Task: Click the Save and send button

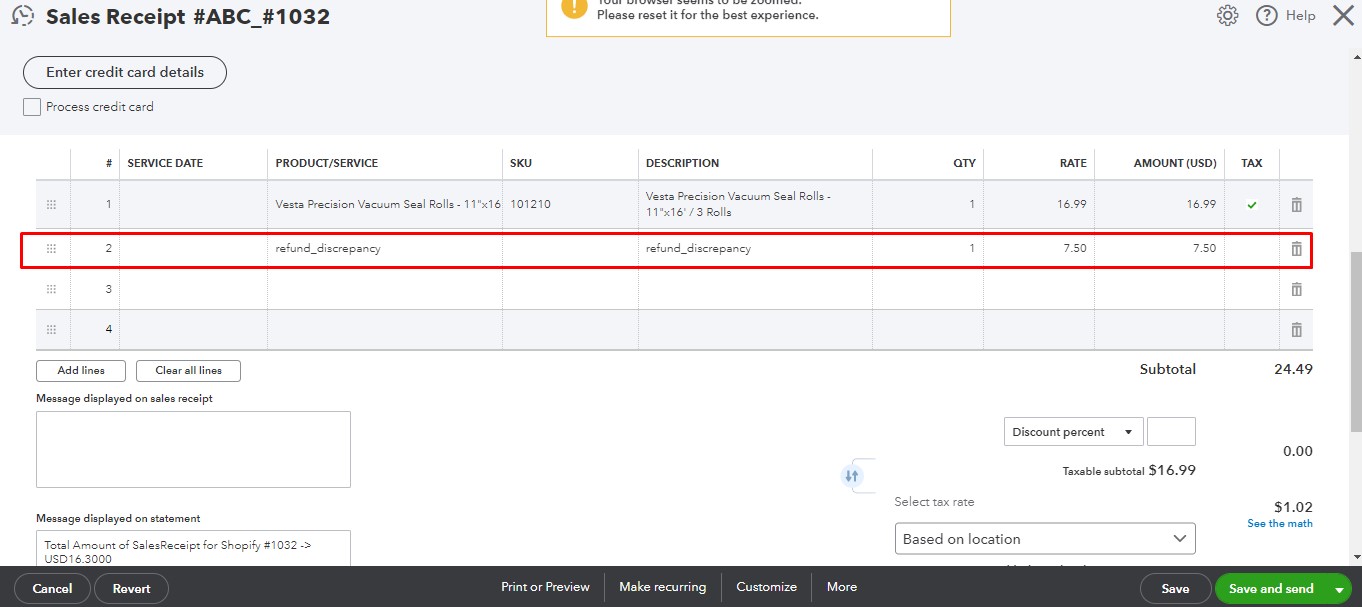Action: pyautogui.click(x=1271, y=589)
